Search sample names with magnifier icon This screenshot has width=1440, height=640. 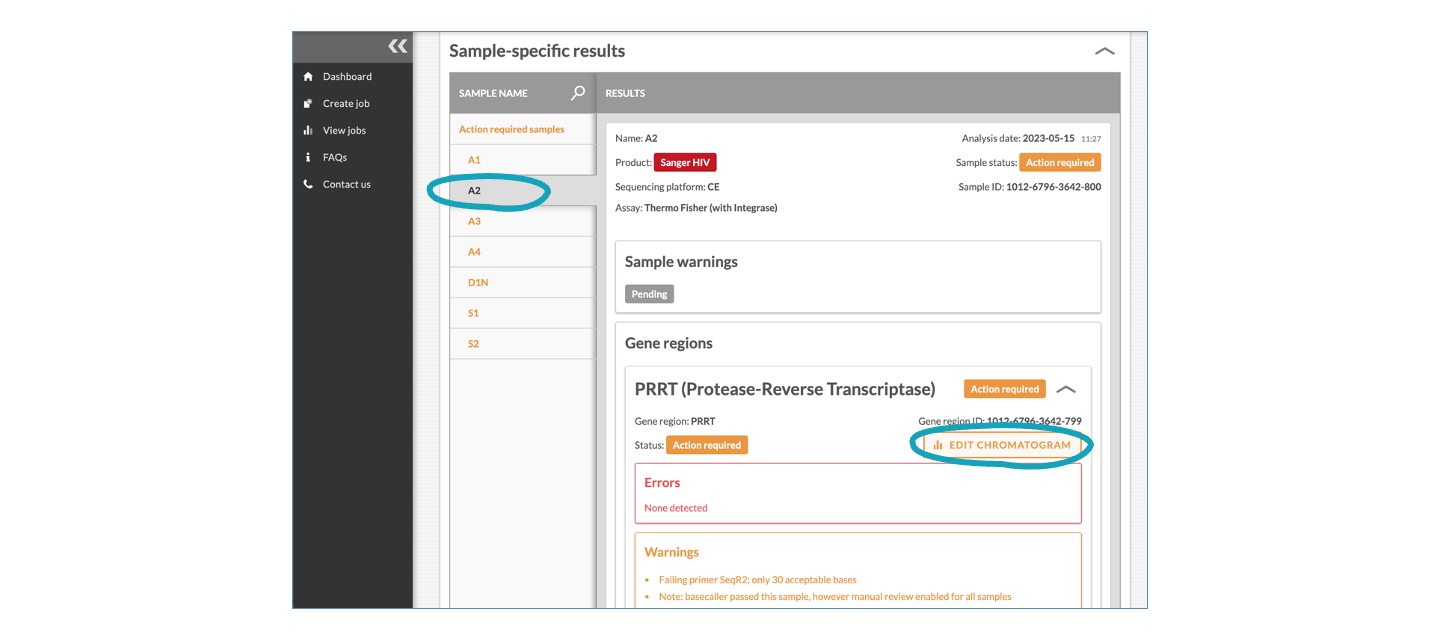coord(578,93)
